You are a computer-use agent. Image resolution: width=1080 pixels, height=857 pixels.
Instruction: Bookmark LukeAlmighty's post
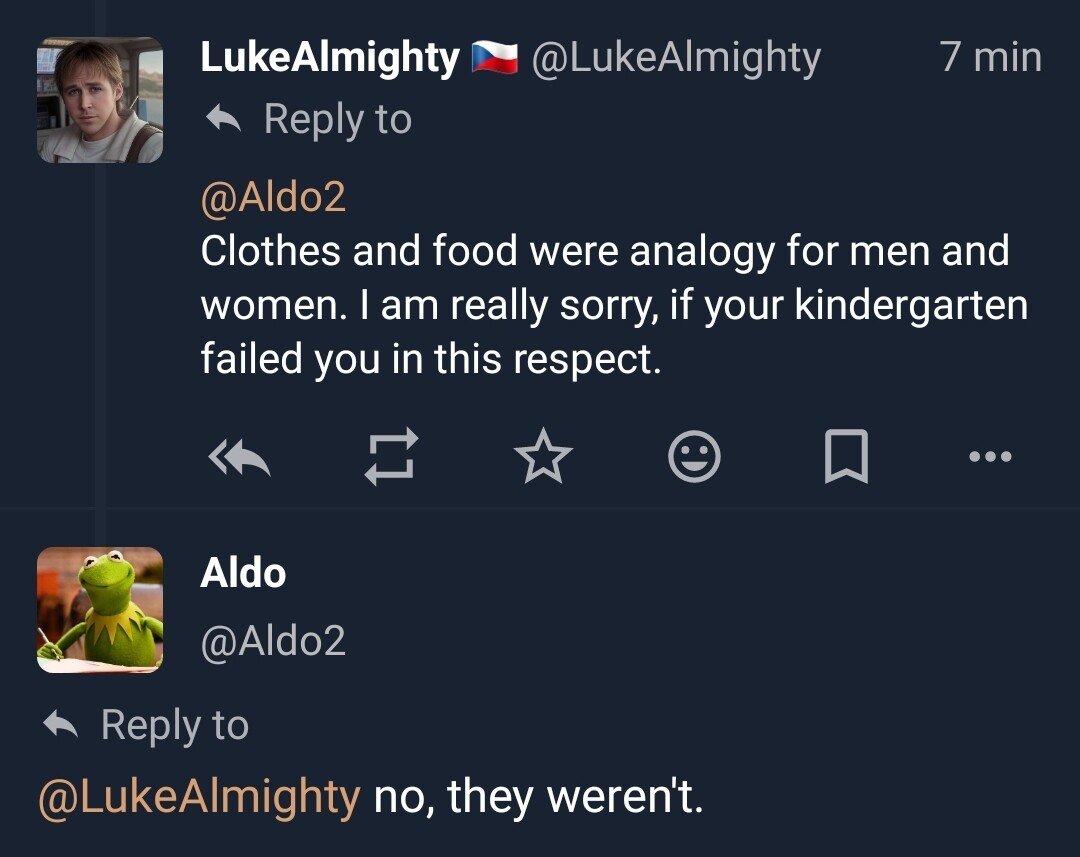point(846,458)
